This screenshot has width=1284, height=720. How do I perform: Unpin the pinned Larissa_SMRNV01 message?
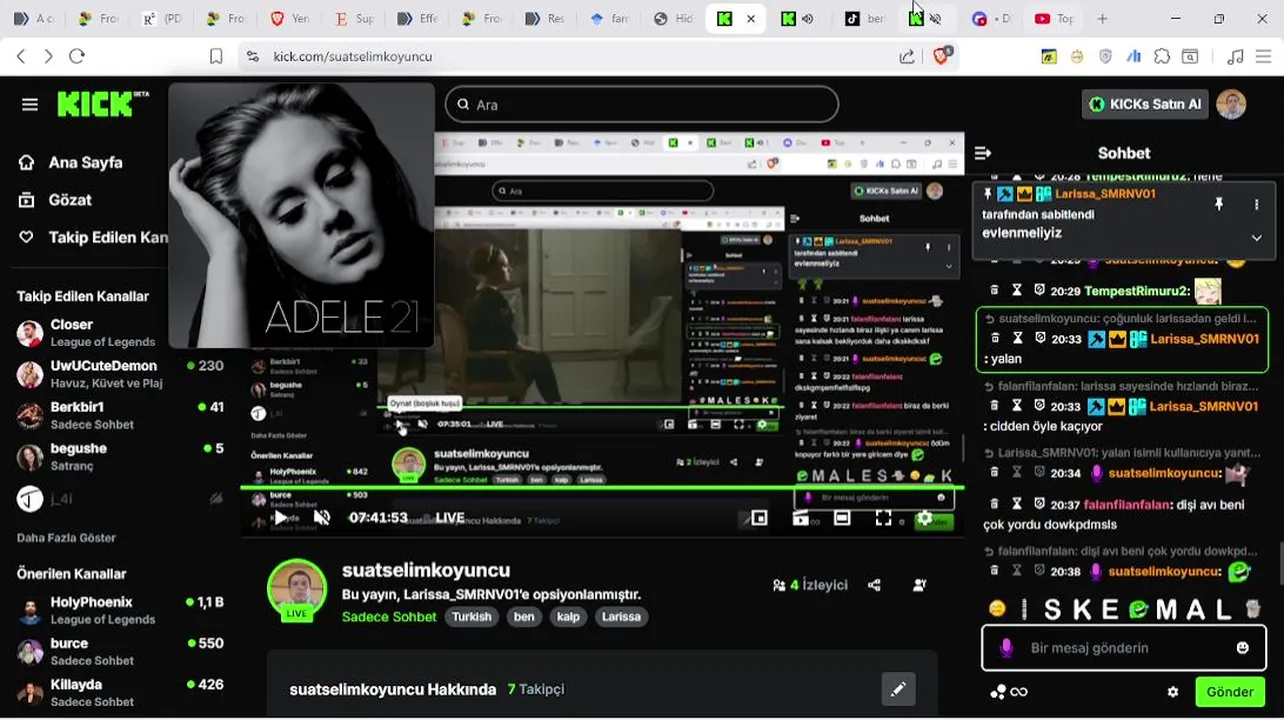1218,204
